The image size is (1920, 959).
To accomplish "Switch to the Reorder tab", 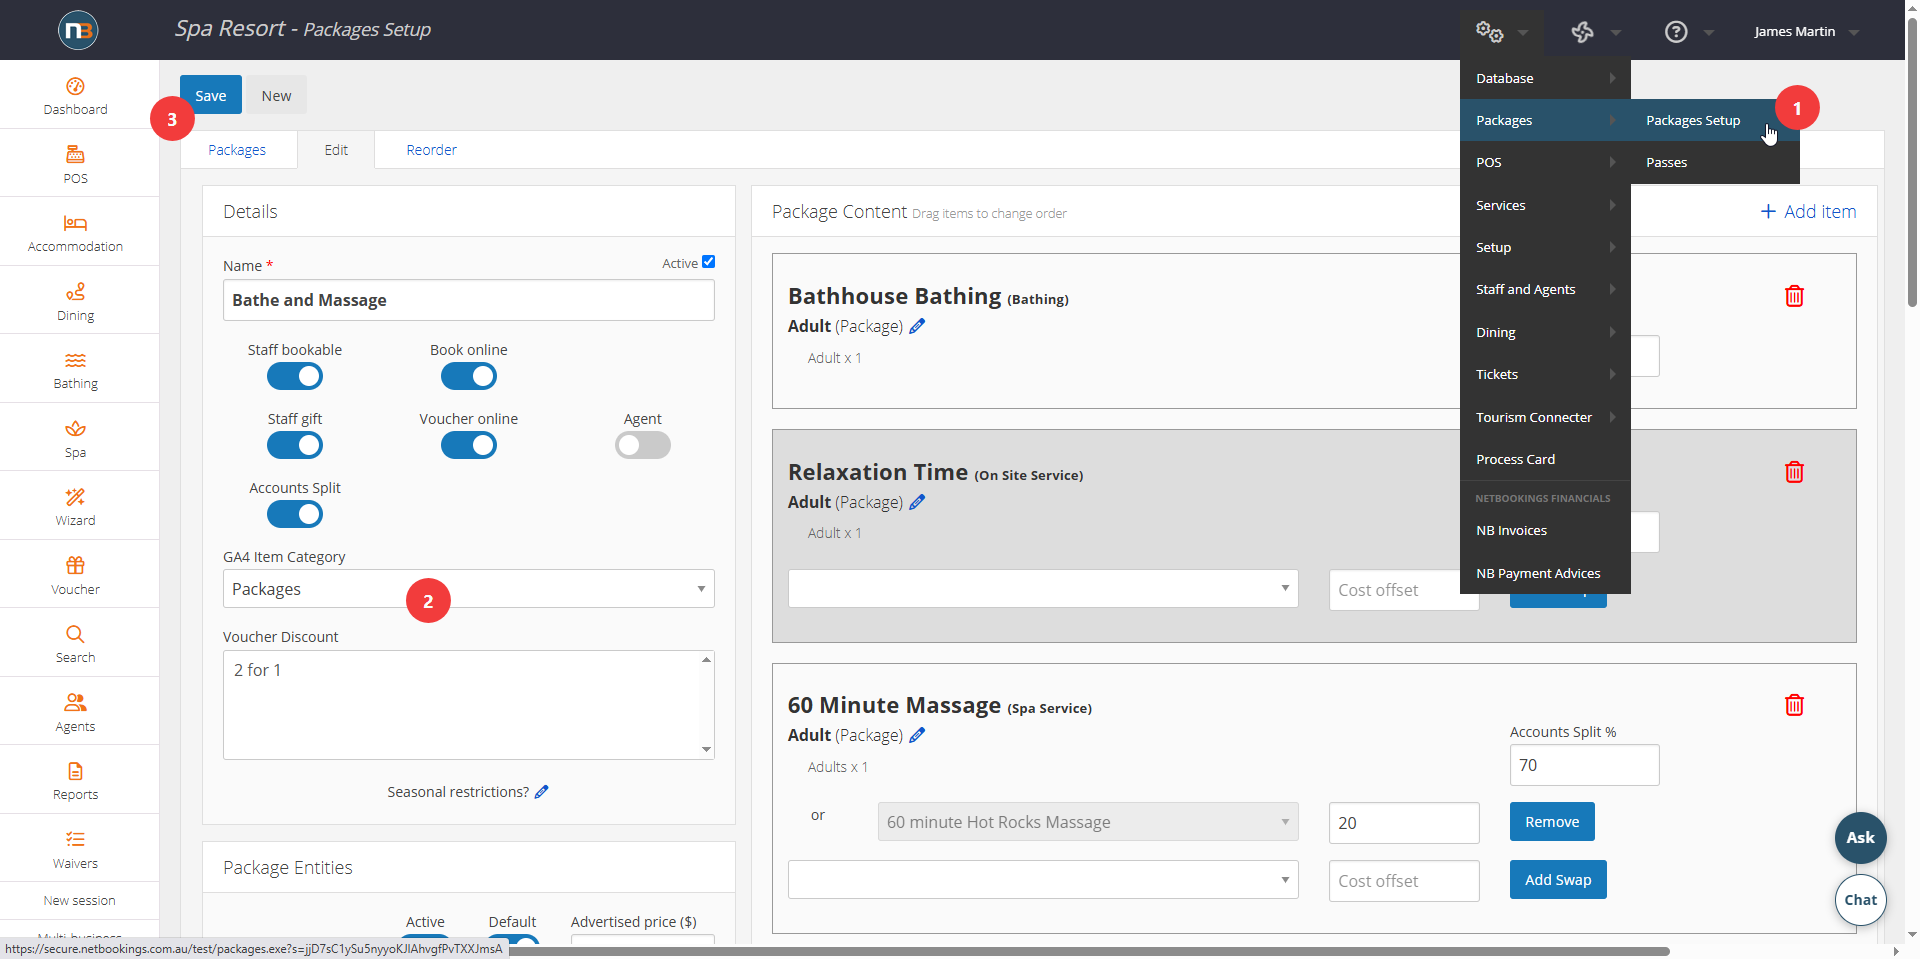I will point(432,150).
